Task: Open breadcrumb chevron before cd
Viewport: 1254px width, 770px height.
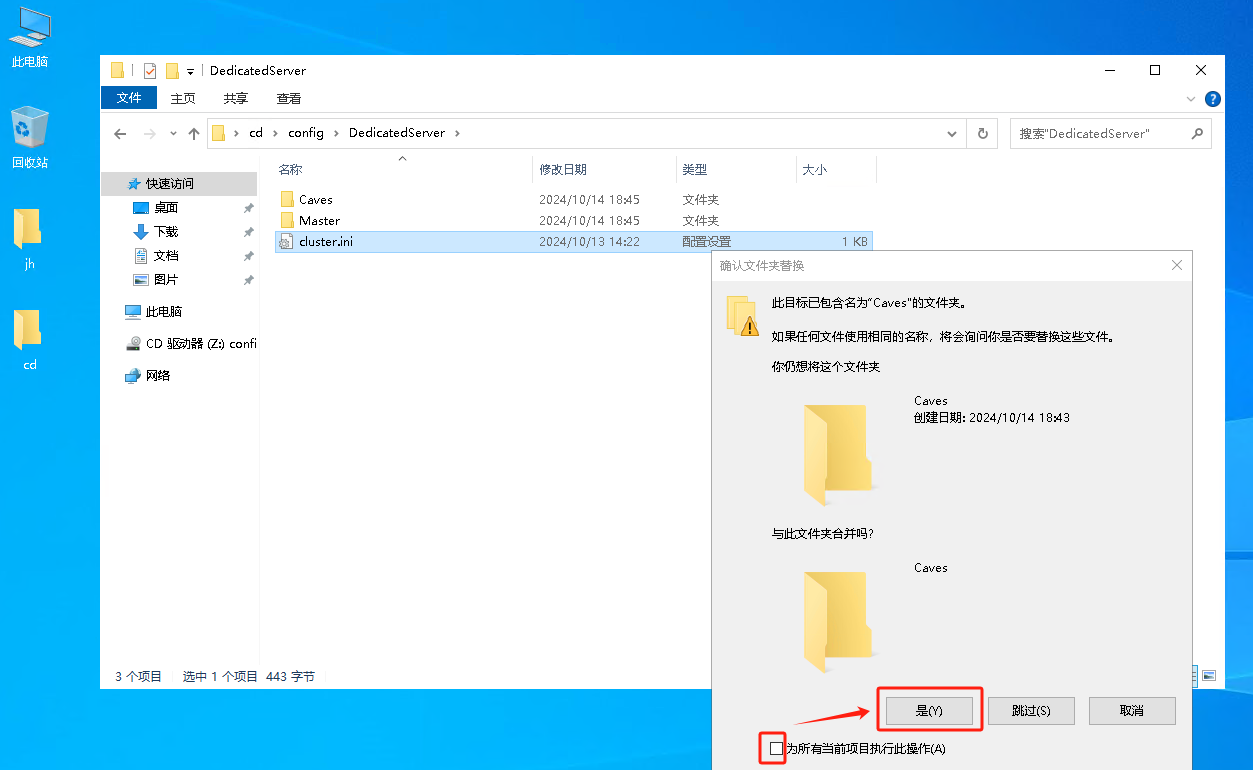Action: point(237,133)
